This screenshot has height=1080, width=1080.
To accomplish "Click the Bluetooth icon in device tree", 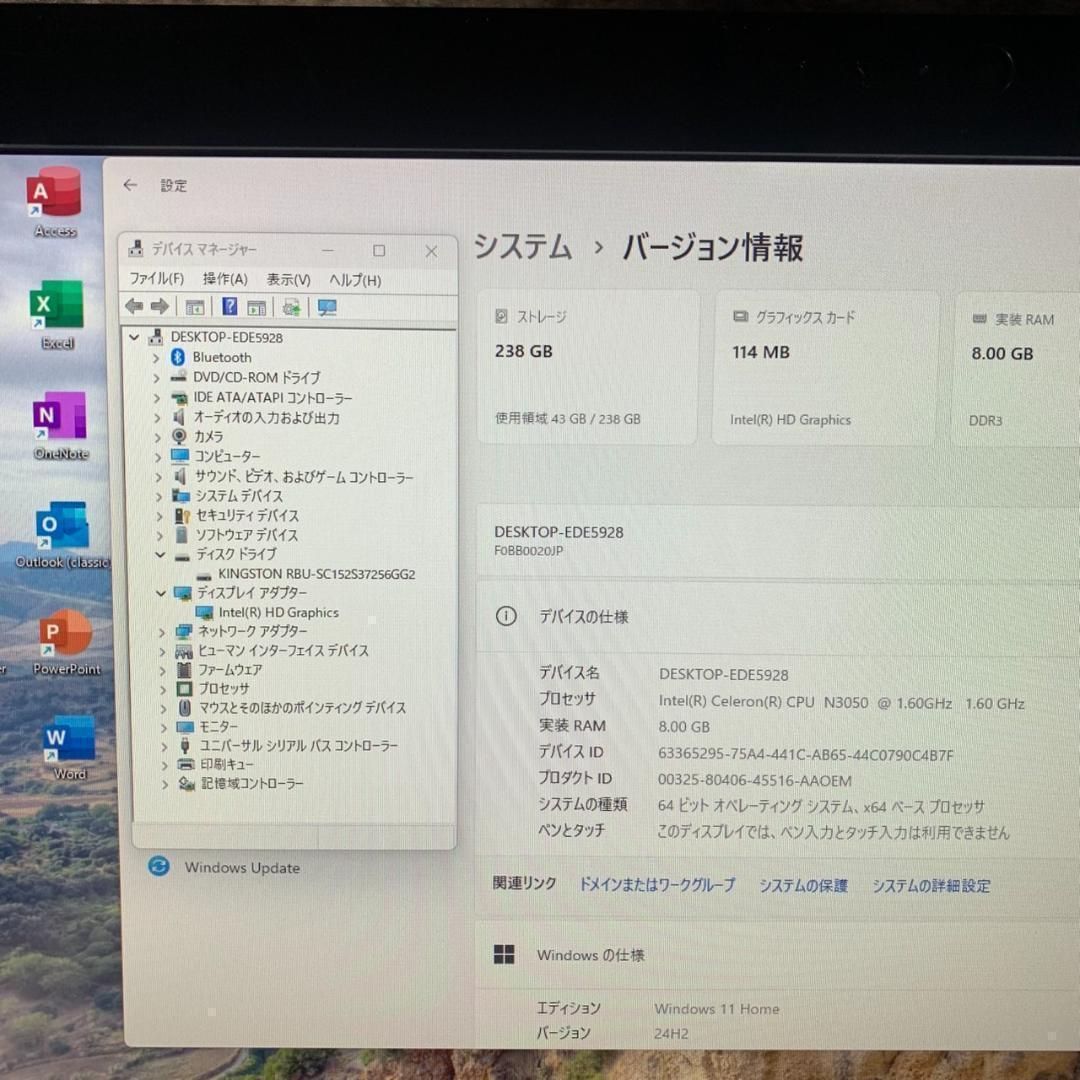I will (178, 357).
